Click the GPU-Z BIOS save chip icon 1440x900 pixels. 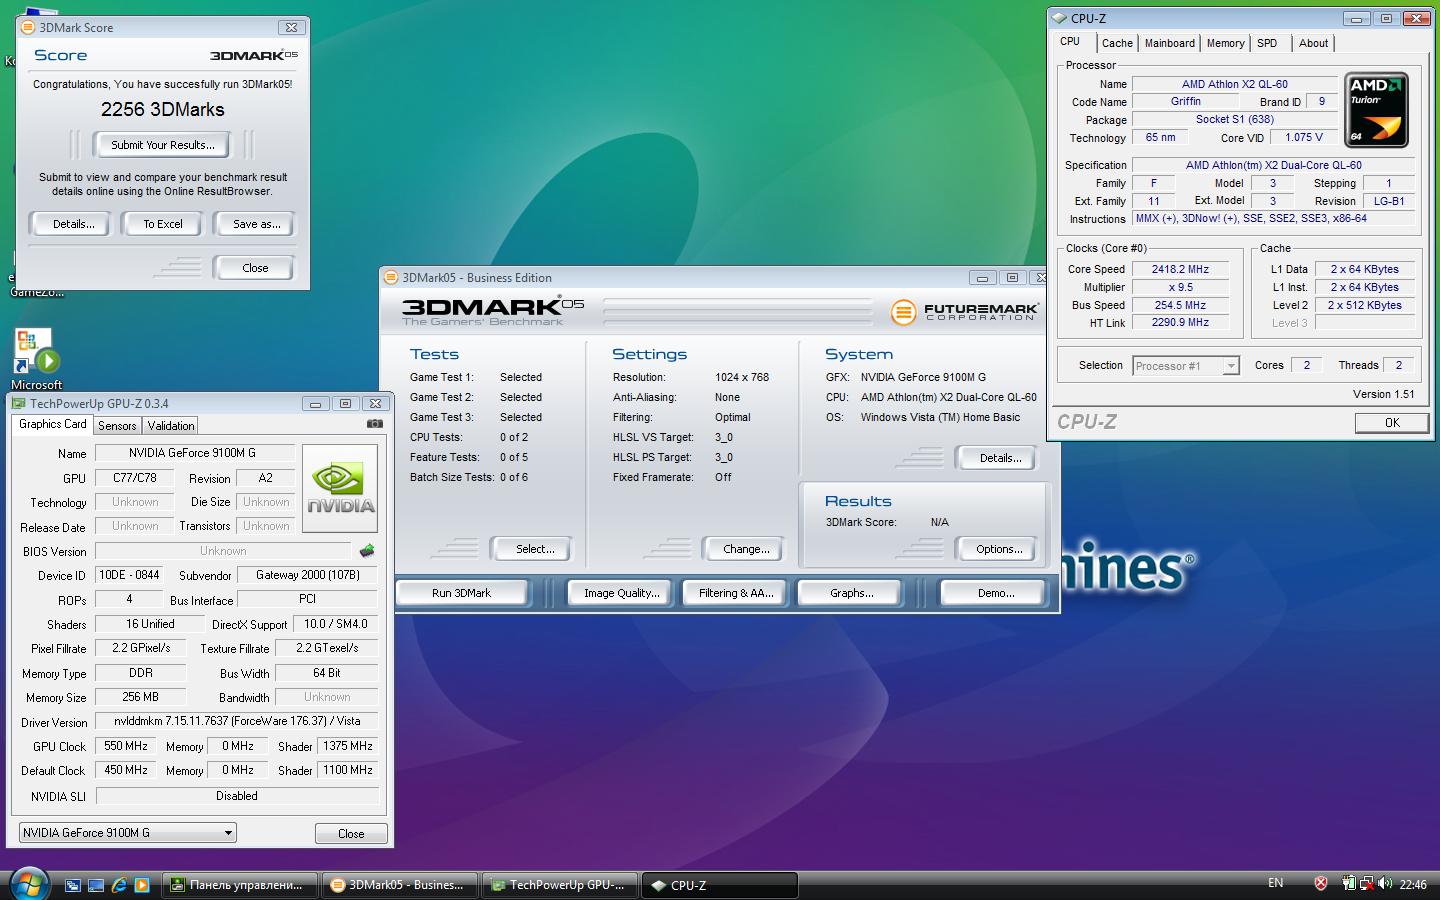pos(367,550)
